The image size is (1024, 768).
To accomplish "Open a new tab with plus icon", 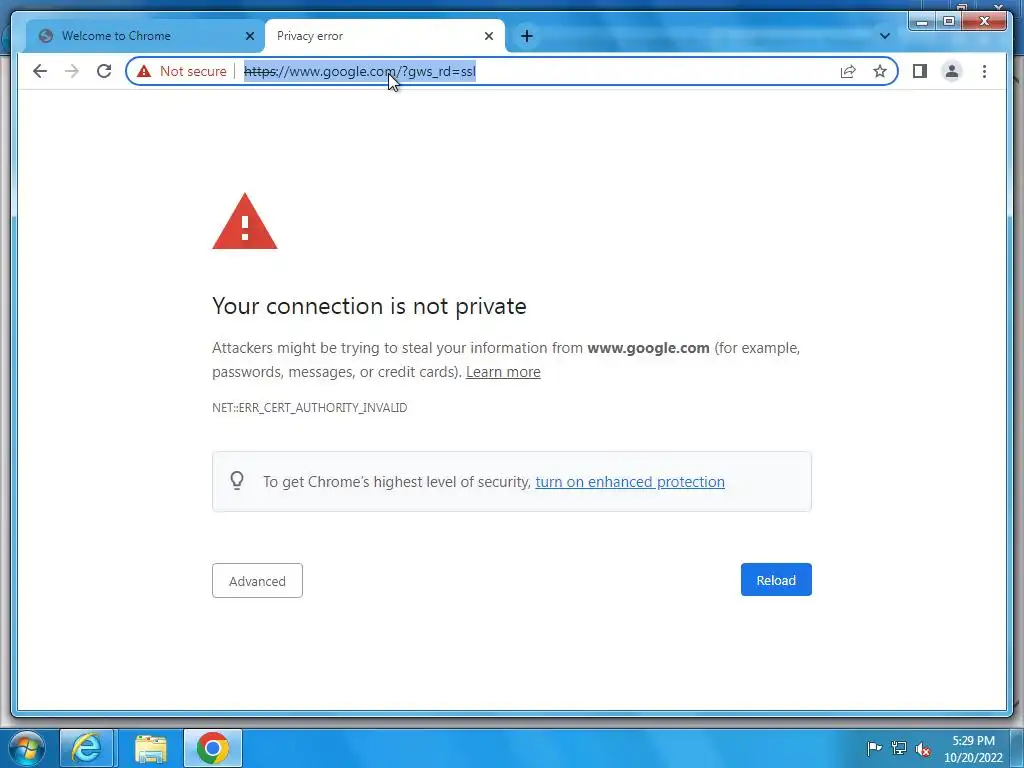I will point(527,36).
